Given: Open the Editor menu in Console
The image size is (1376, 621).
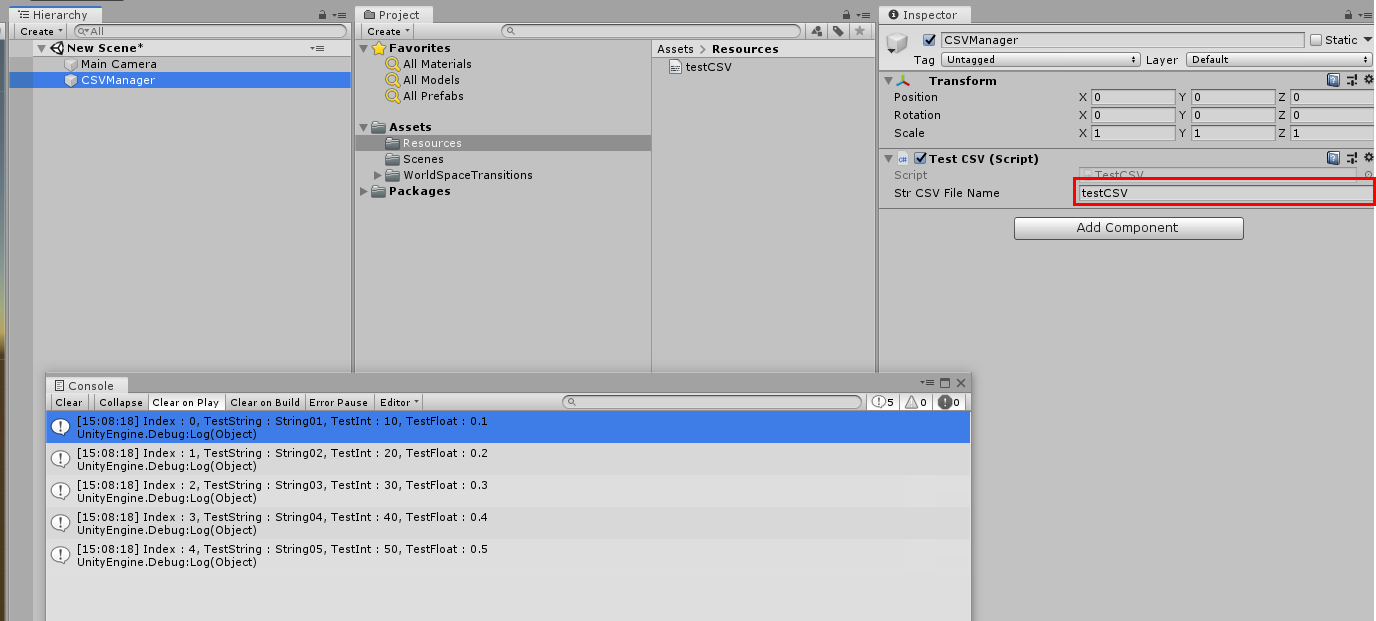Looking at the screenshot, I should 397,402.
